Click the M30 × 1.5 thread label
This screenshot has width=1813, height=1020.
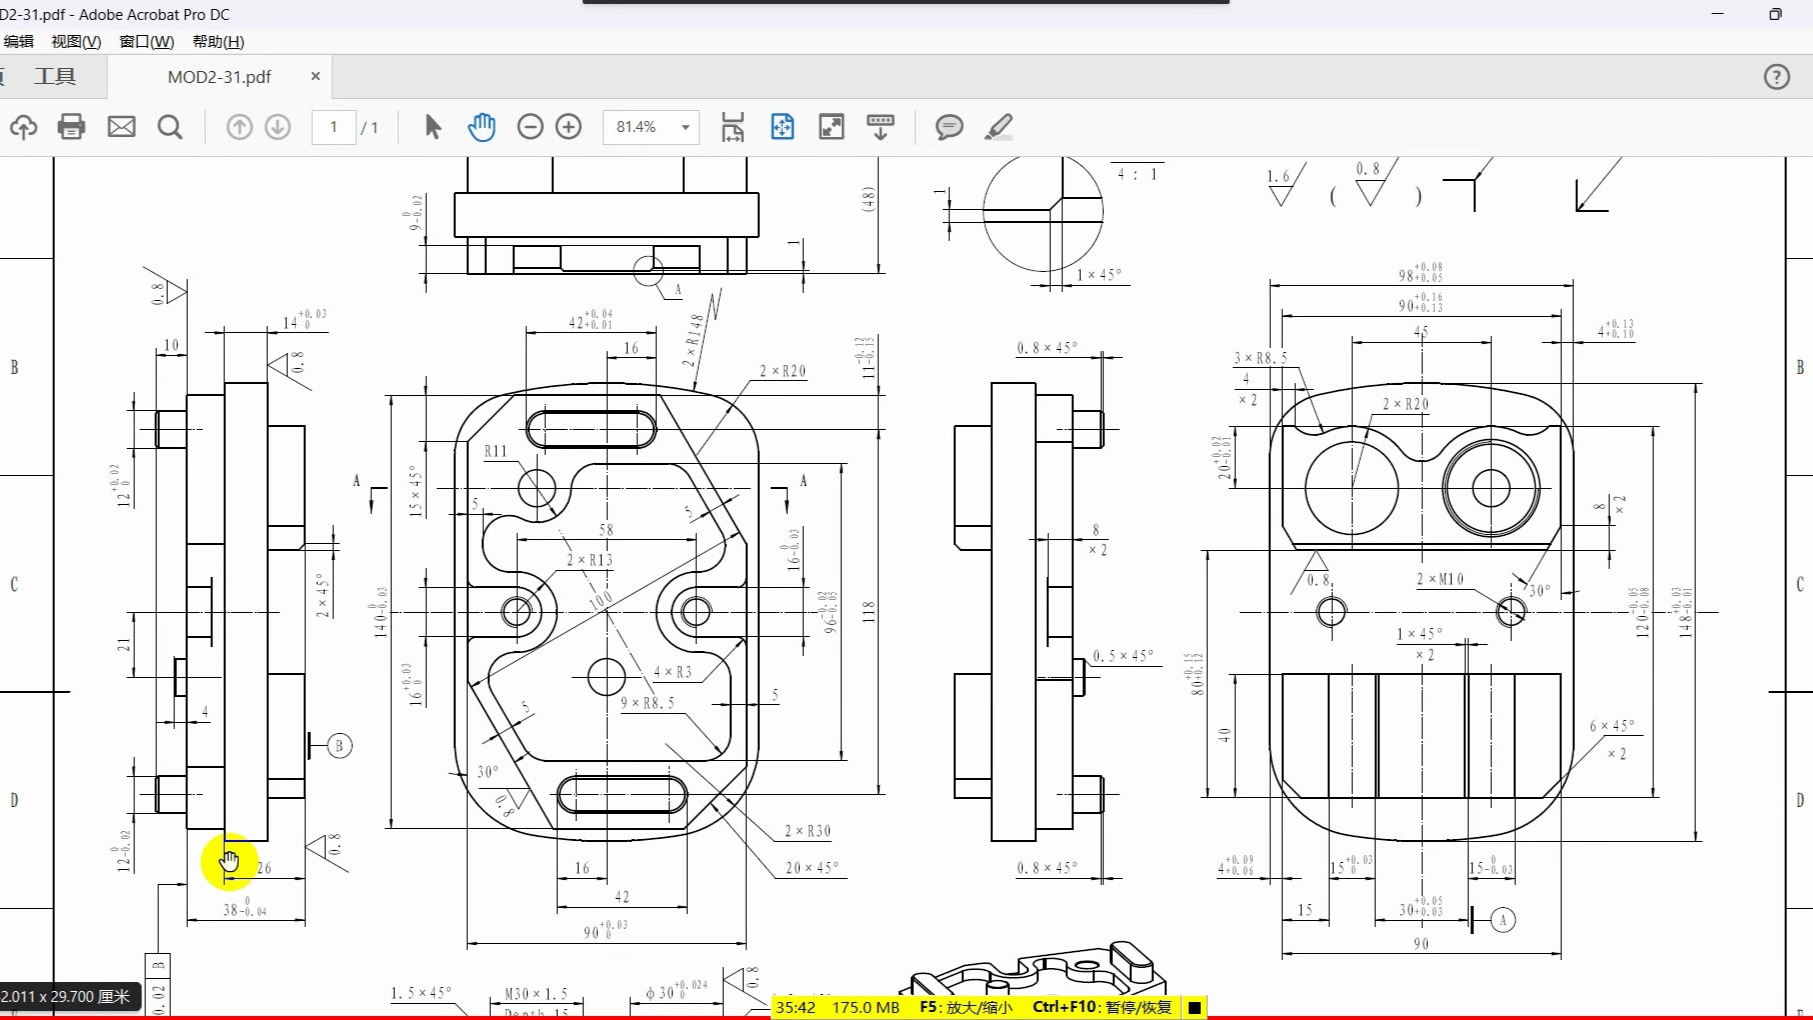536,994
